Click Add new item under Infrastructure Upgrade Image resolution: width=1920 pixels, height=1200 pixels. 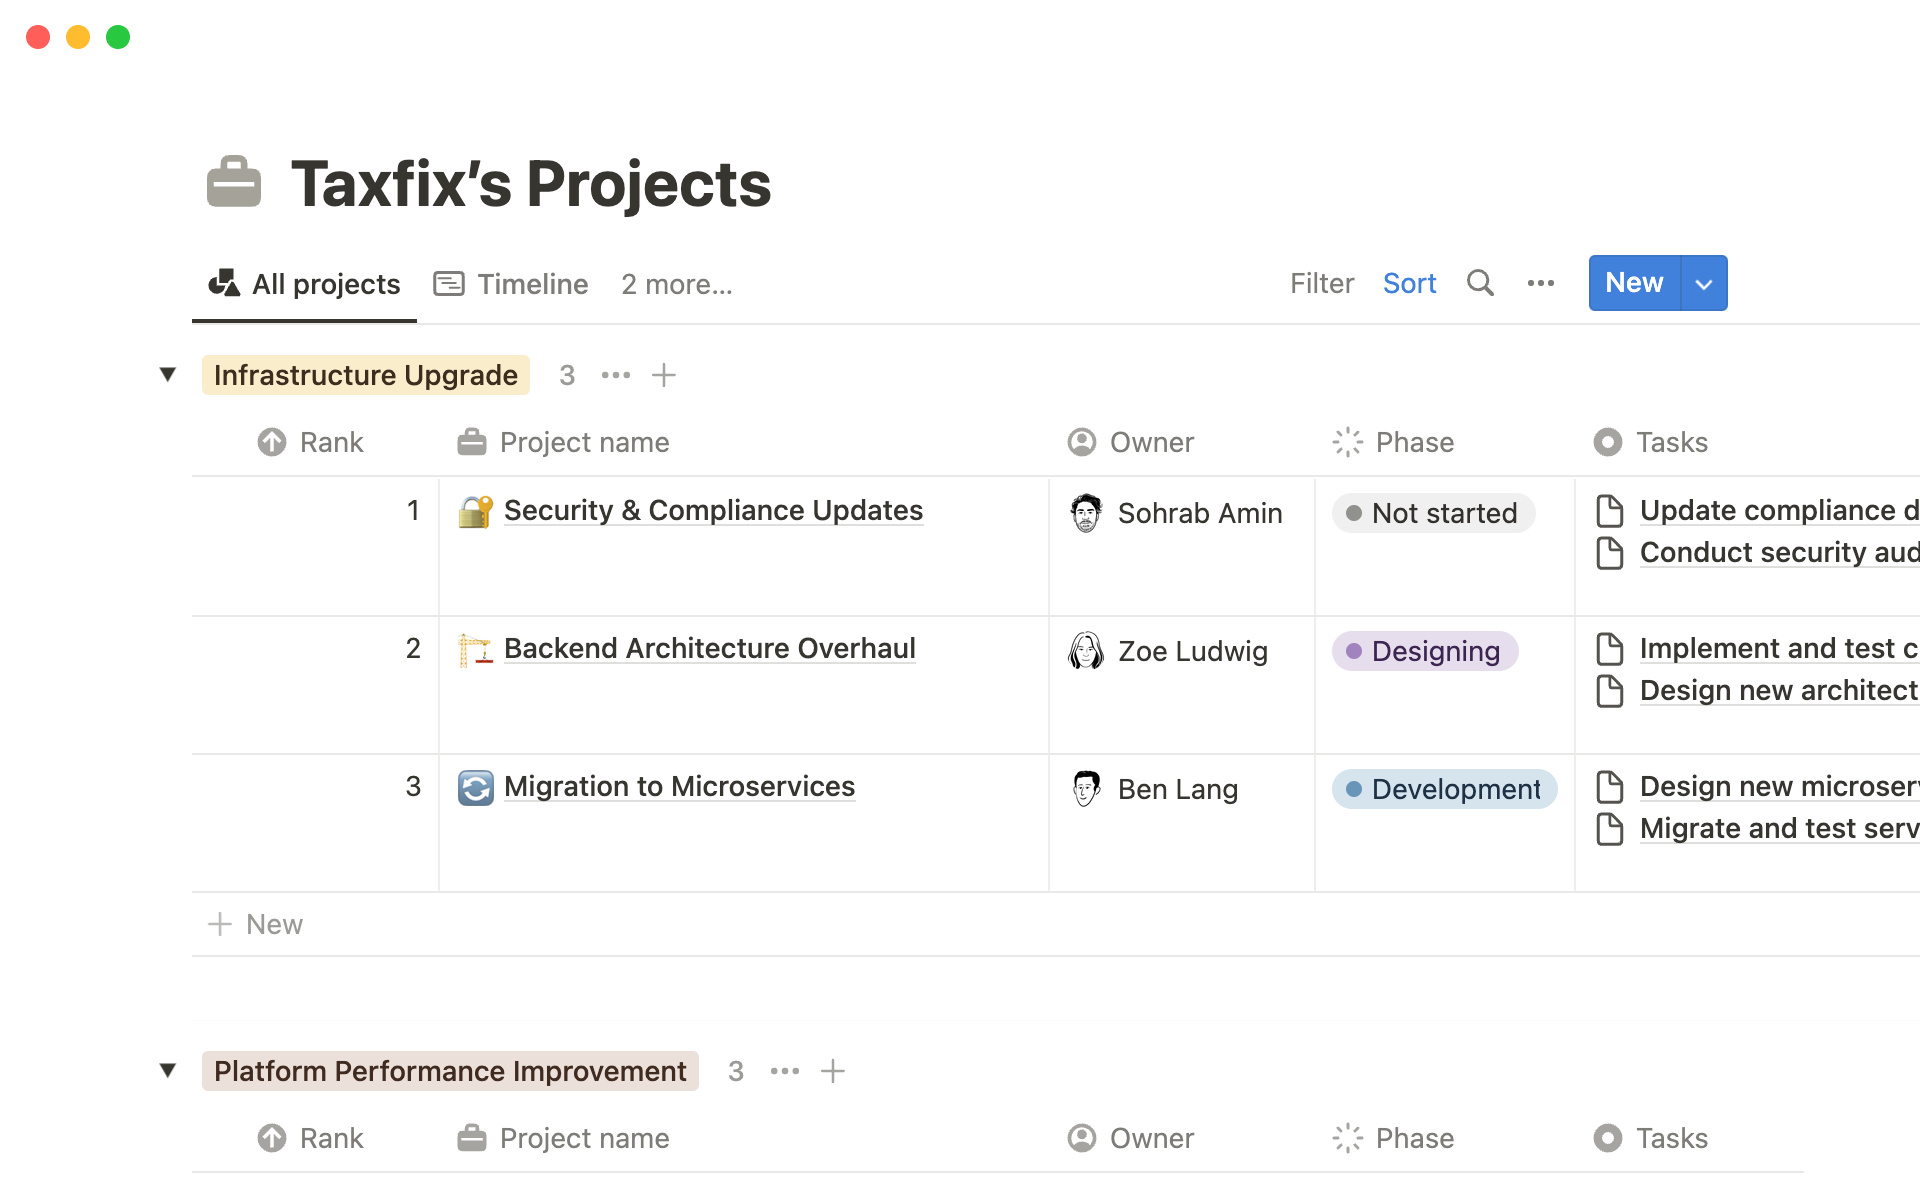point(256,922)
